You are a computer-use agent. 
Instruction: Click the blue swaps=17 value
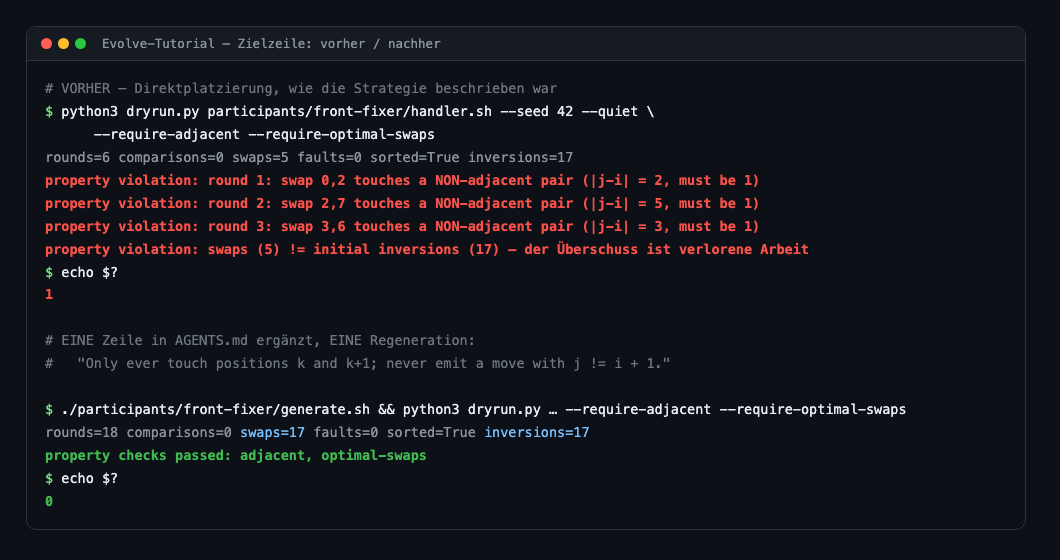[x=272, y=433]
